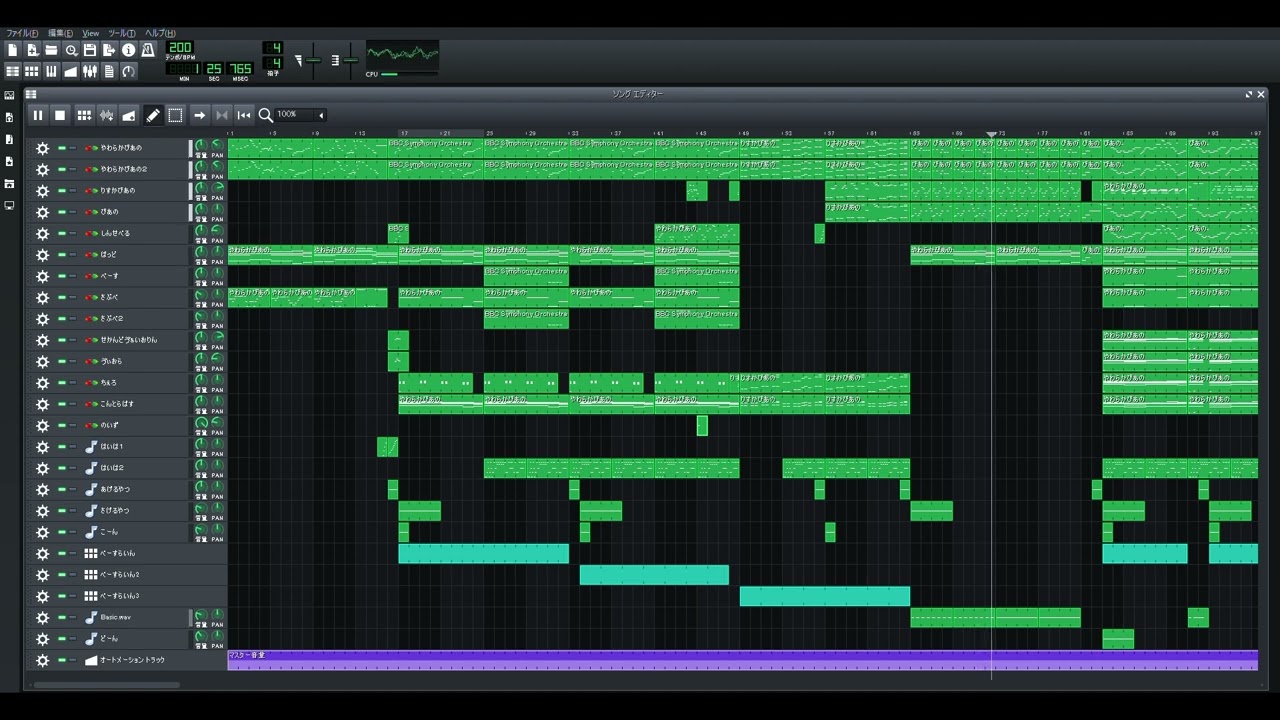Open the Automation Editor icon
The height and width of the screenshot is (720, 1280).
[x=71, y=71]
